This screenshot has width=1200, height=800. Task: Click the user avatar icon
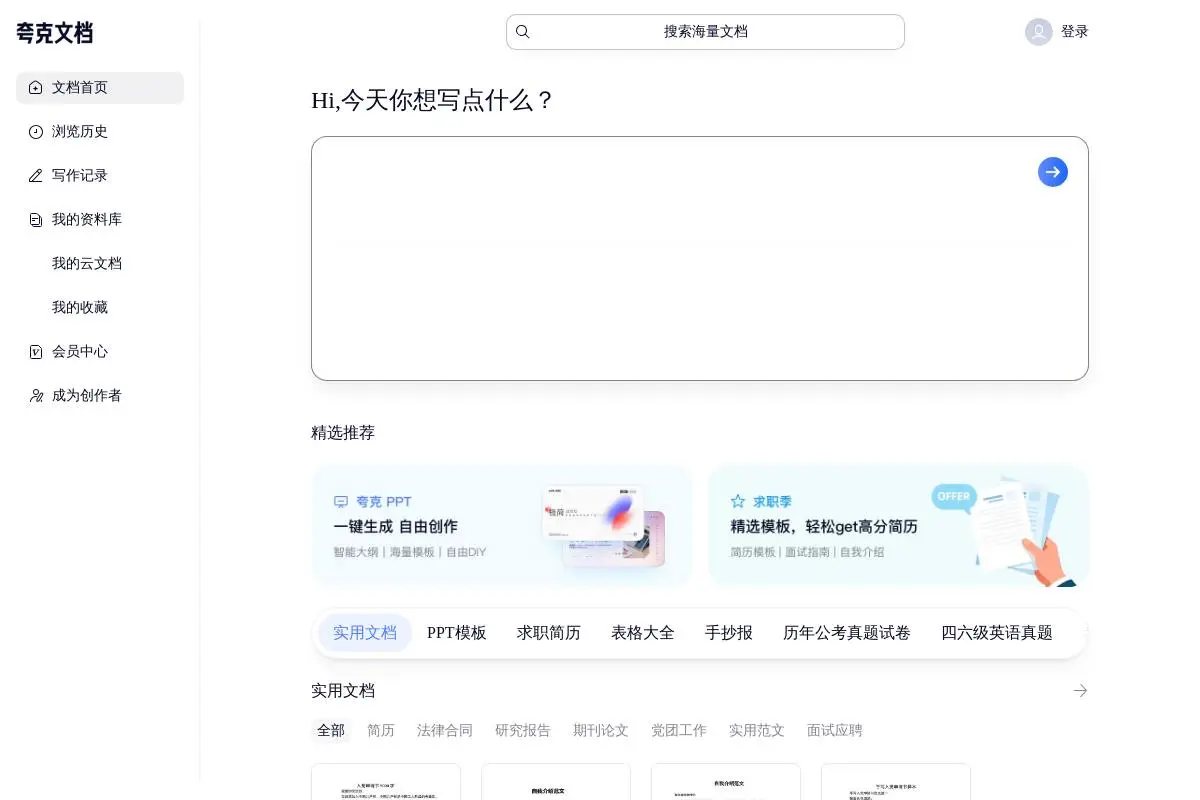1039,32
